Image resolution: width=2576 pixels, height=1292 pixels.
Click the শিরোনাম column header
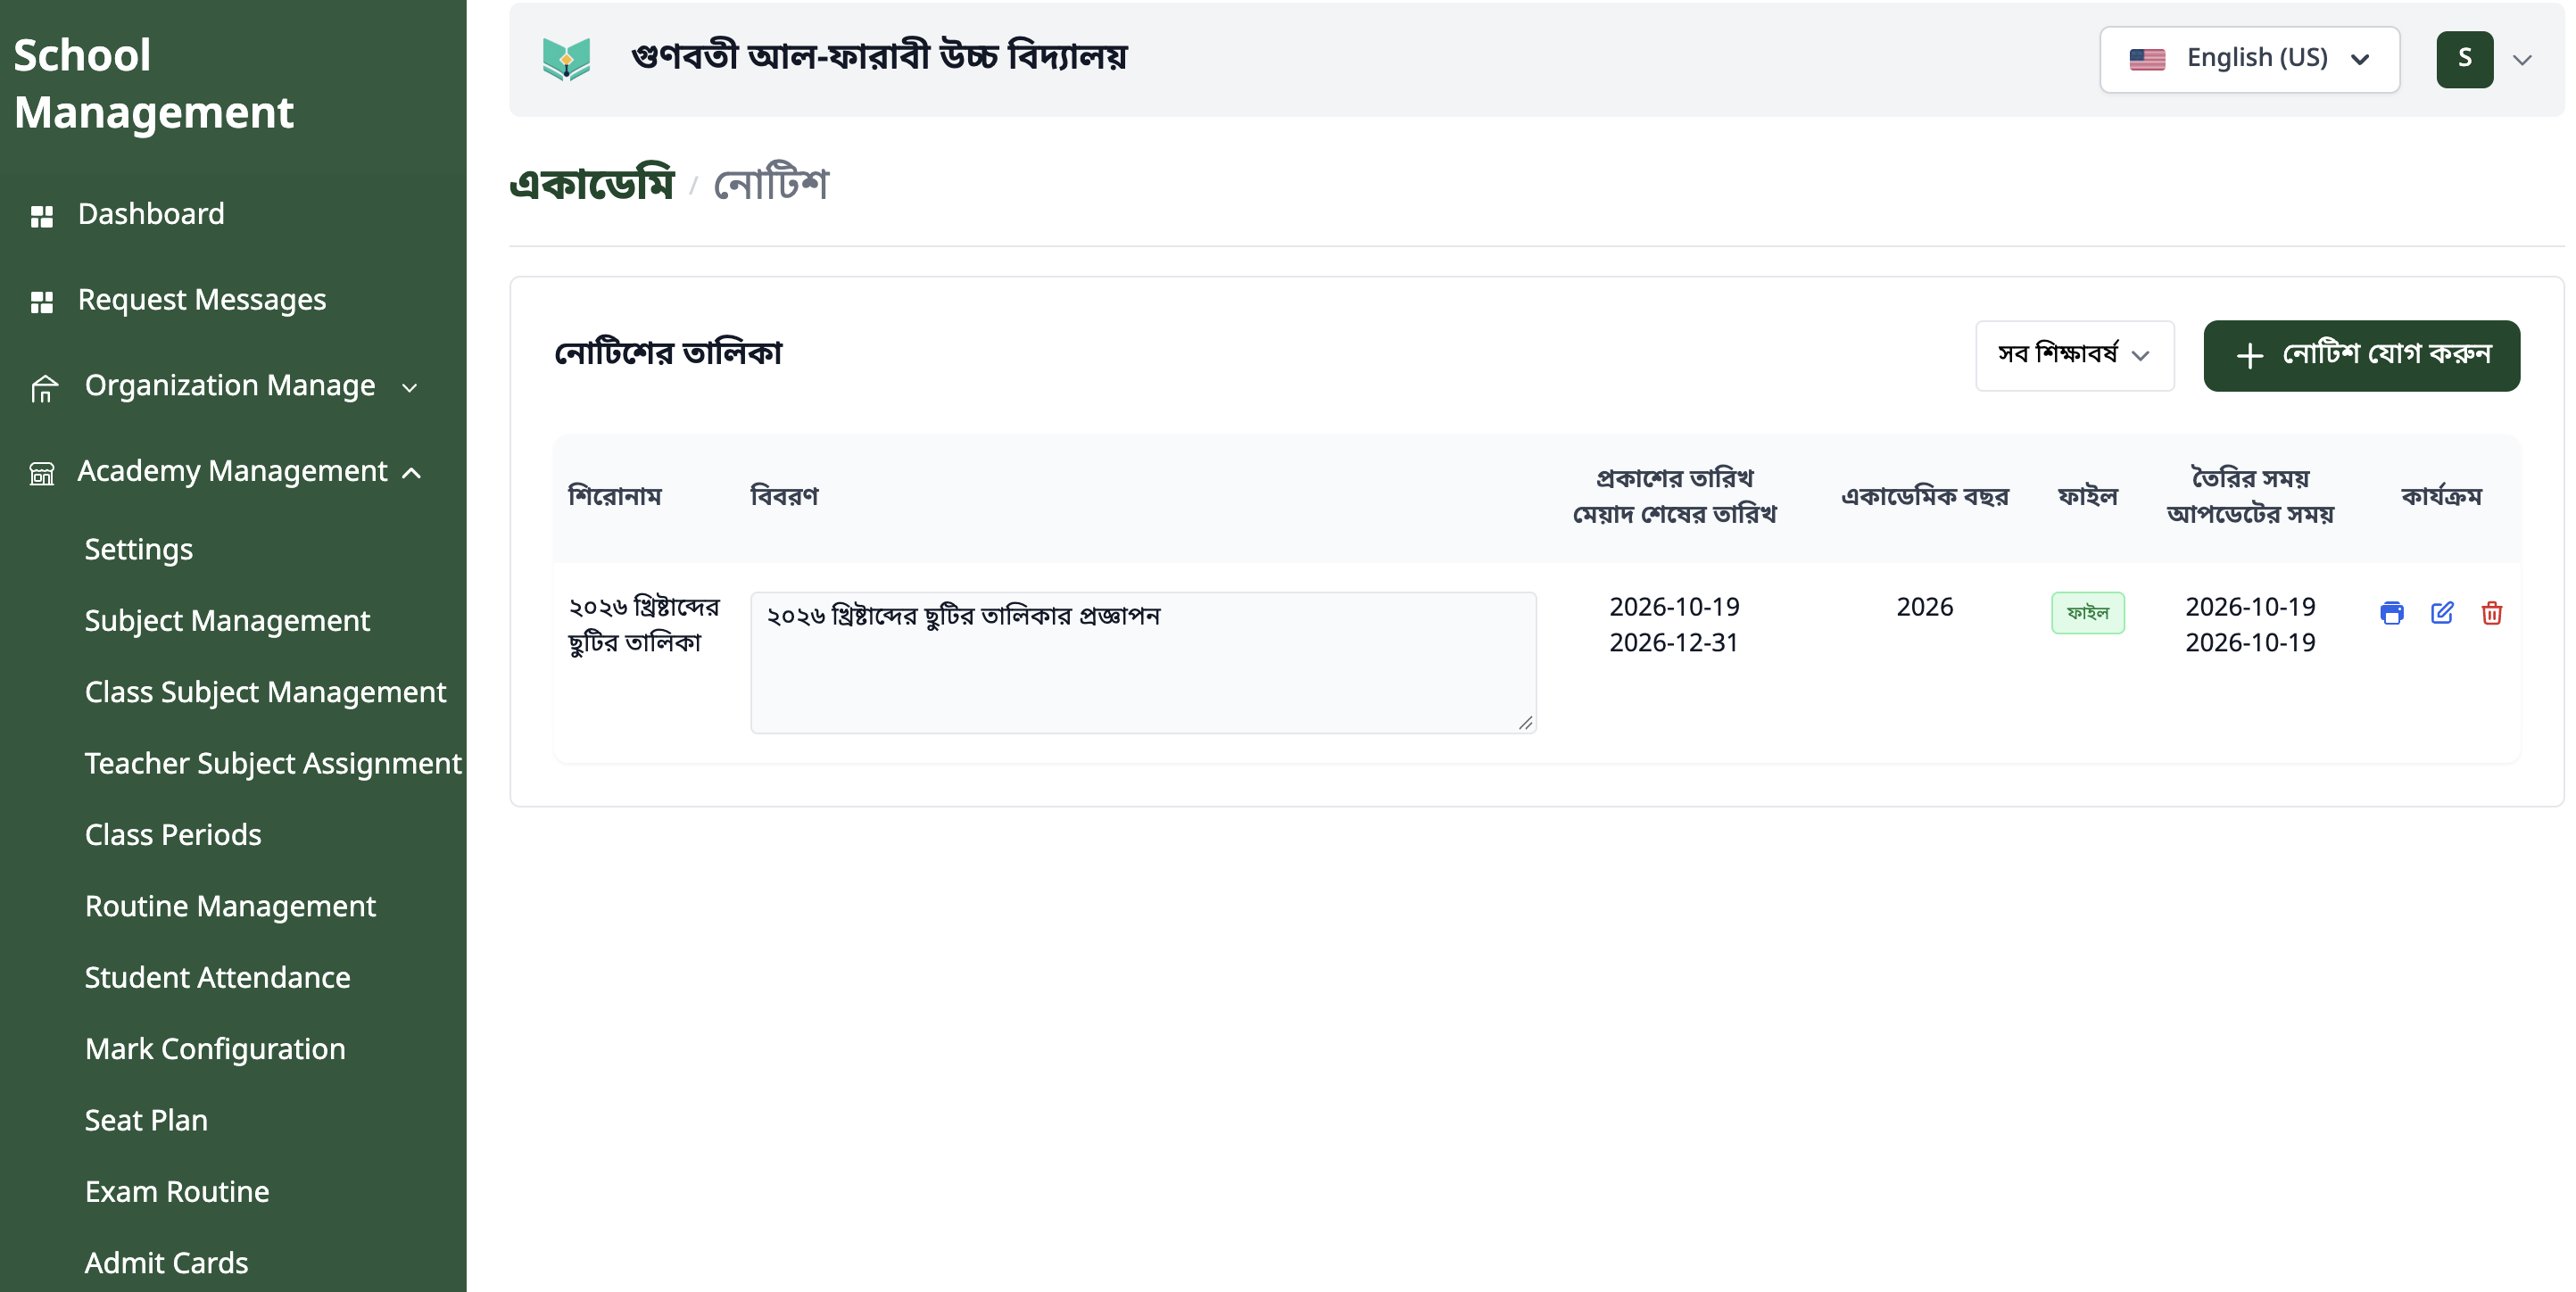point(615,497)
